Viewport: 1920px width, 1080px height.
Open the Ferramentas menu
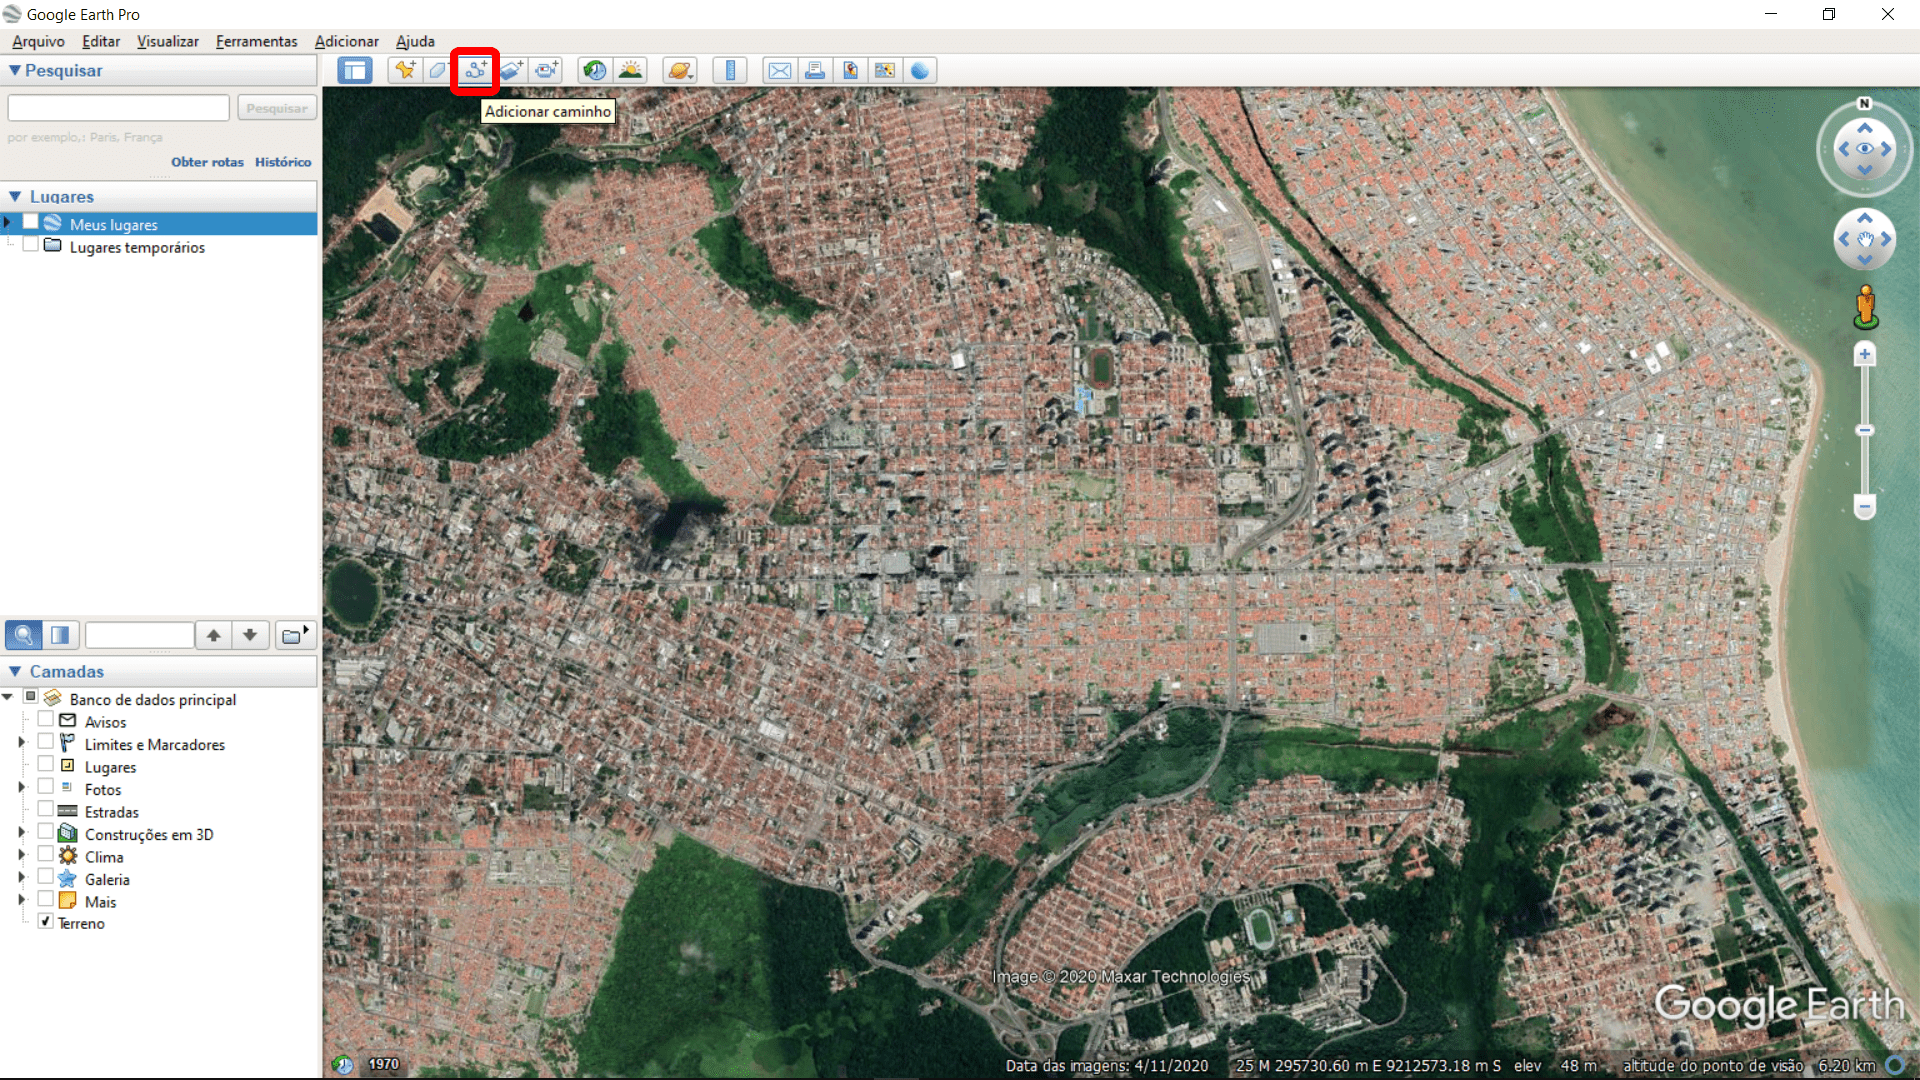coord(256,41)
